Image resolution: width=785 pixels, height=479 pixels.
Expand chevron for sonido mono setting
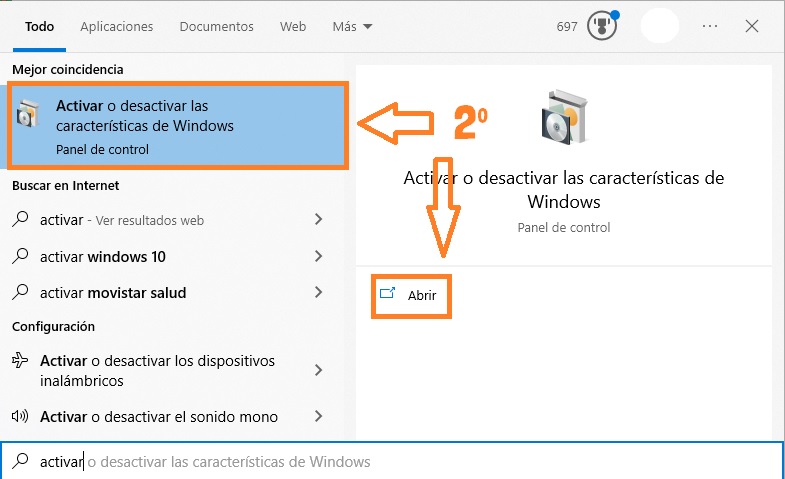[x=318, y=416]
